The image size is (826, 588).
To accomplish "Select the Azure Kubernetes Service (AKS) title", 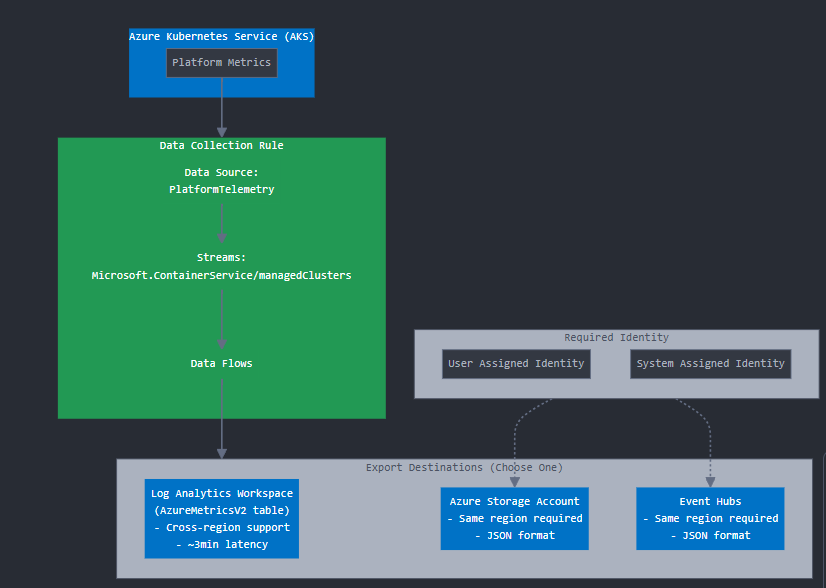I will [x=222, y=36].
